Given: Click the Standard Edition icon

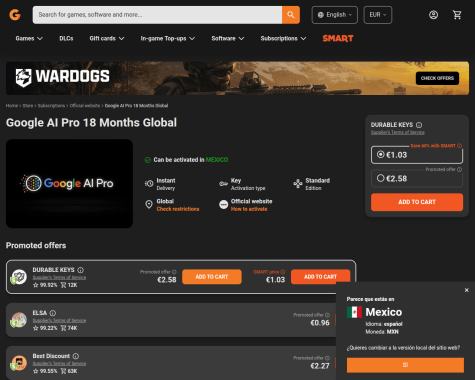Looking at the screenshot, I should tap(298, 184).
